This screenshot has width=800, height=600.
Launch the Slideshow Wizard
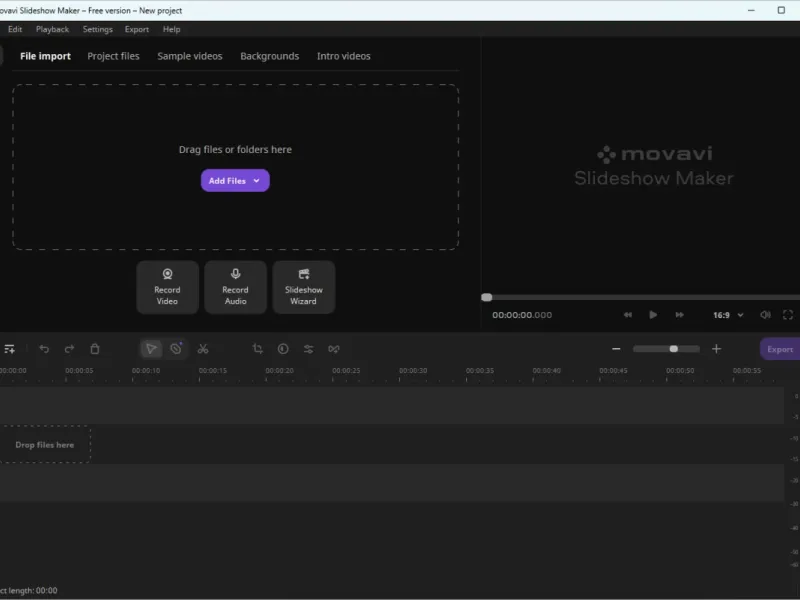coord(304,287)
